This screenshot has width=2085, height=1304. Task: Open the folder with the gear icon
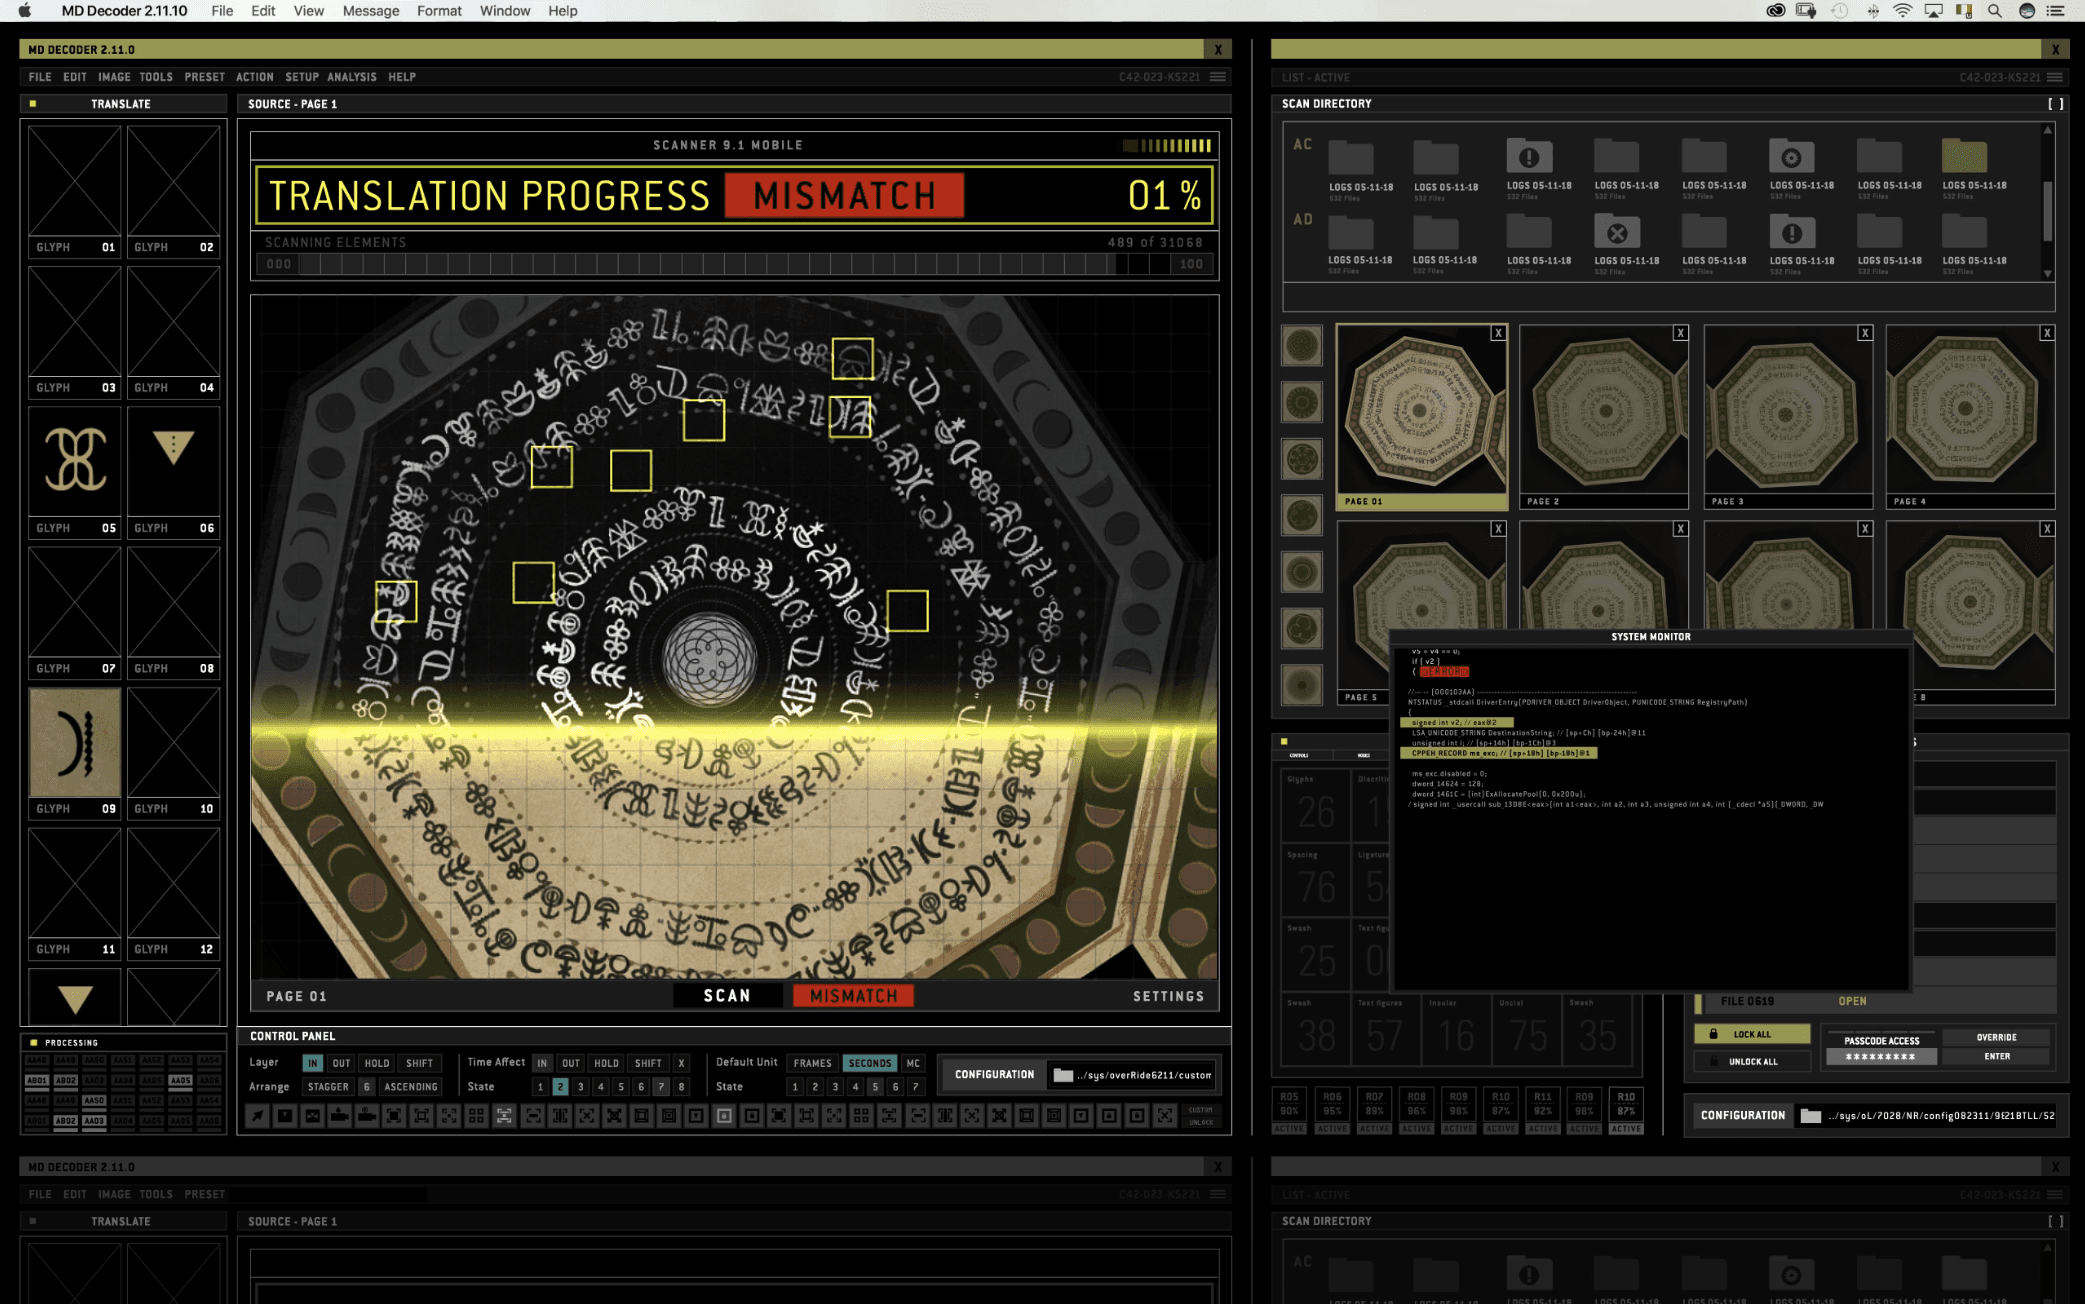pyautogui.click(x=1791, y=158)
